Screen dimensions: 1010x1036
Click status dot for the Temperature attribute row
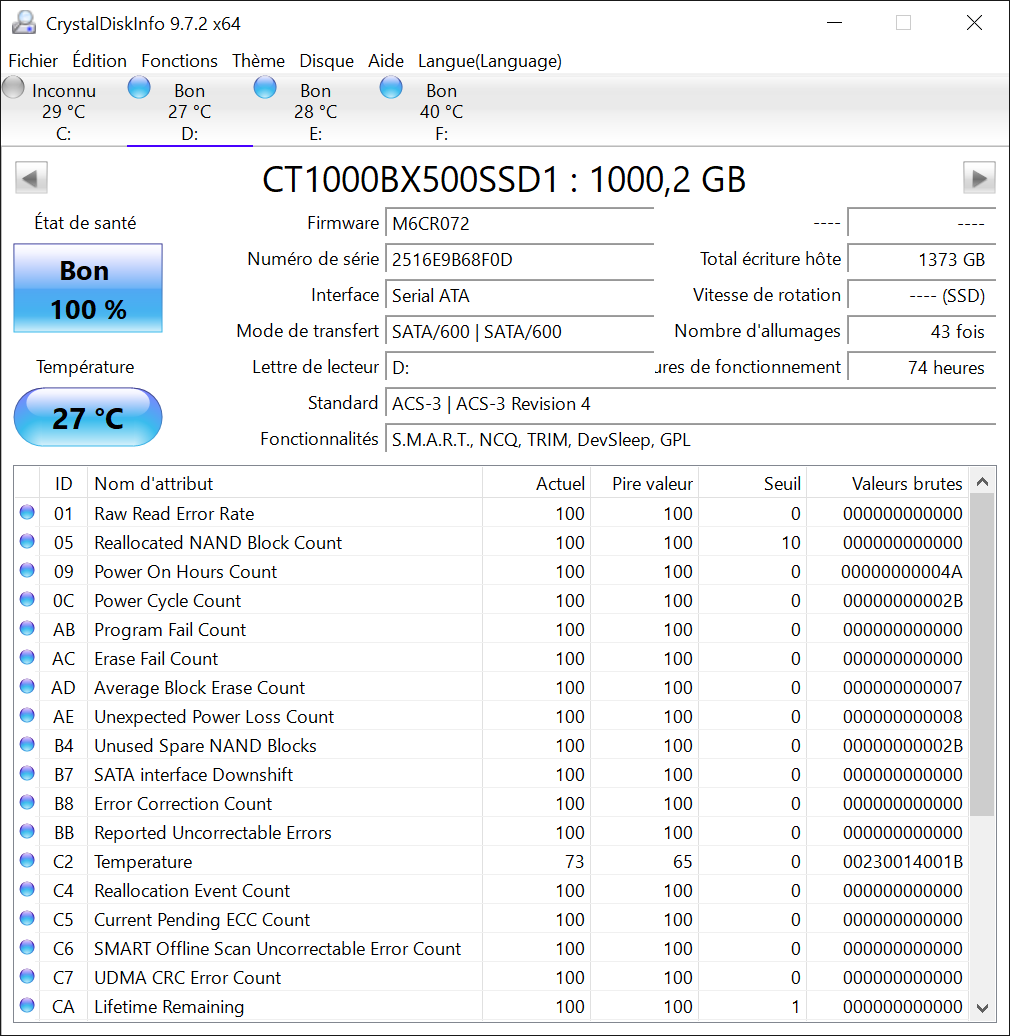click(x=27, y=860)
